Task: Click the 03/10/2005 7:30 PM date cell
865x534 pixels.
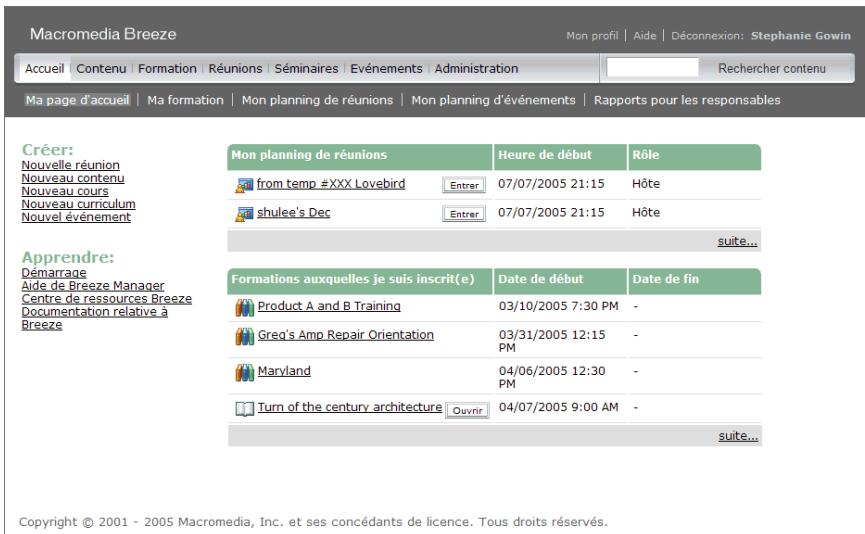Action: coord(558,306)
